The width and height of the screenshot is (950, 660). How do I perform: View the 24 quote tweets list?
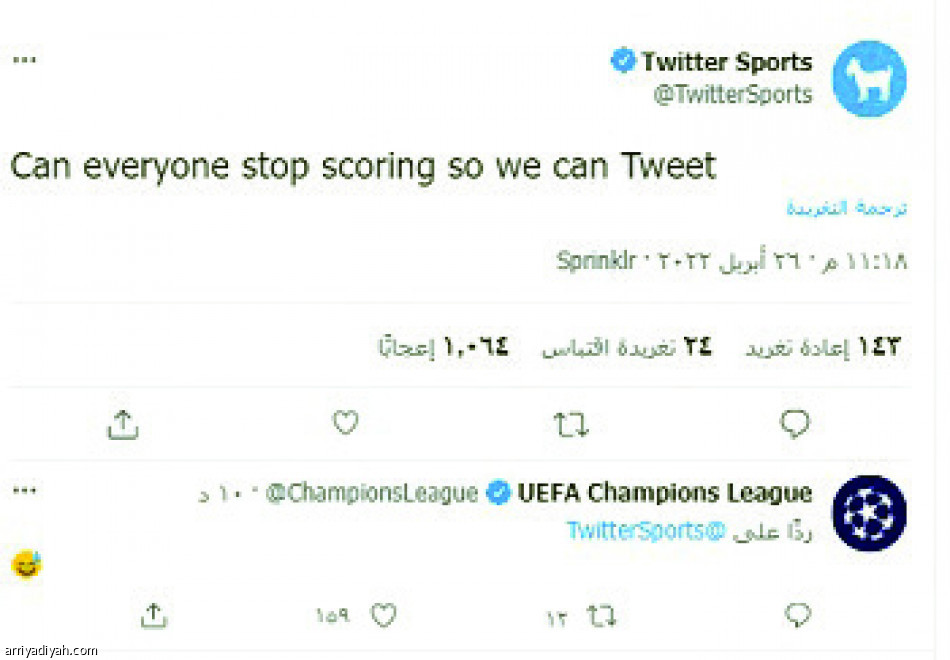coord(627,347)
